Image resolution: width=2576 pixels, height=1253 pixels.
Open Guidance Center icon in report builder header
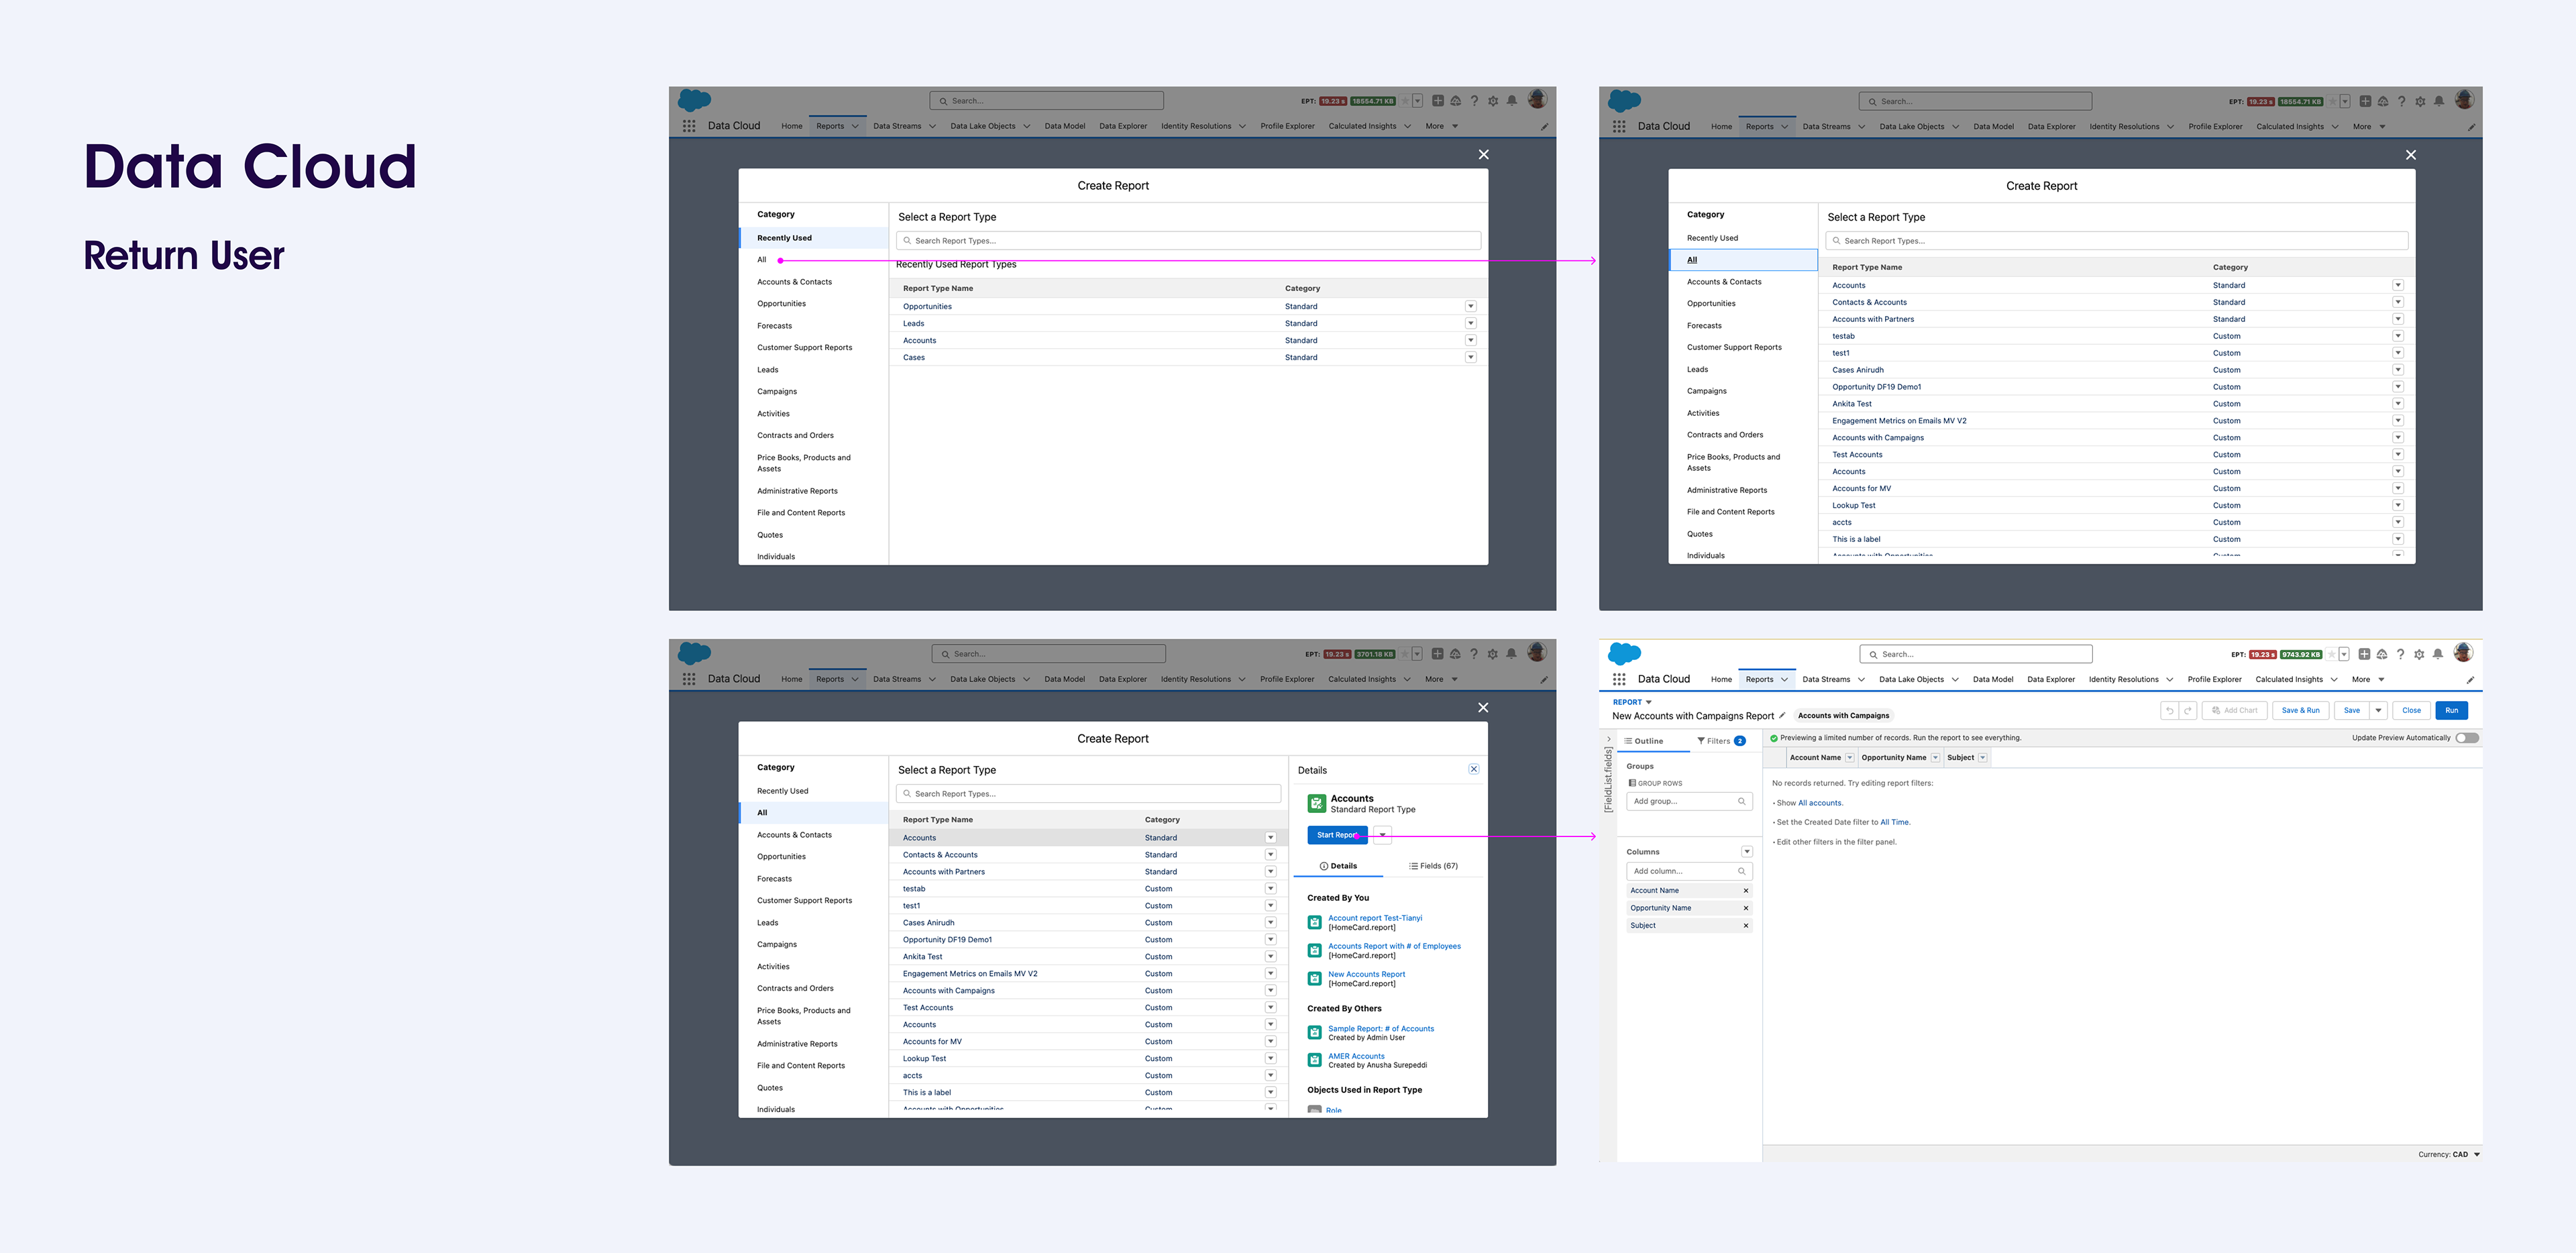(2382, 654)
